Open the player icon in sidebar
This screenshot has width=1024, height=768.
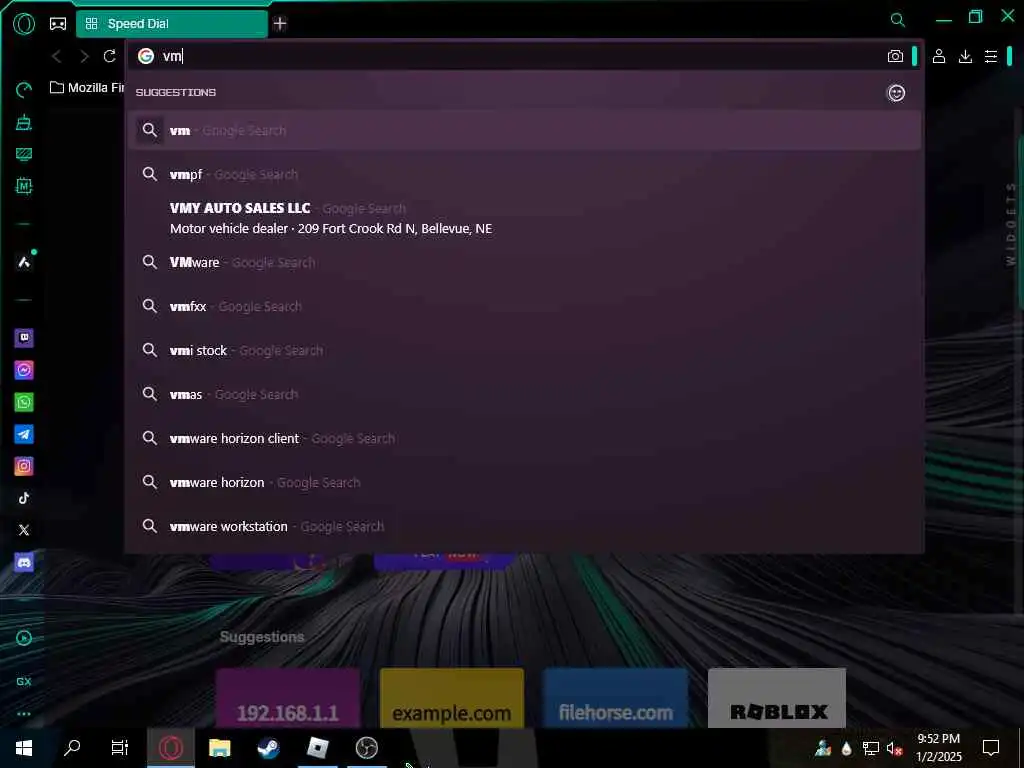tap(24, 638)
